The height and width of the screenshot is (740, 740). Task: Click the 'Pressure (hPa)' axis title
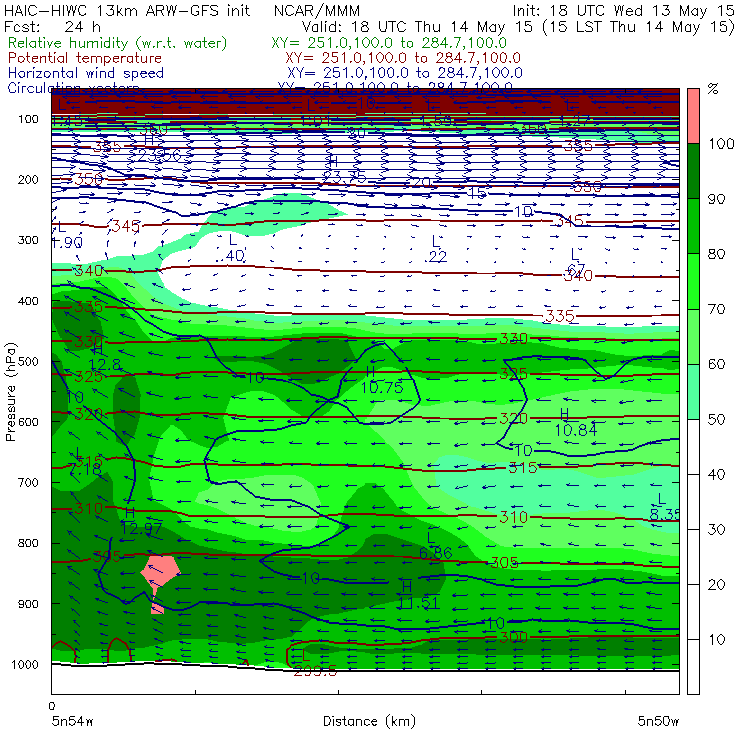click(x=10, y=392)
